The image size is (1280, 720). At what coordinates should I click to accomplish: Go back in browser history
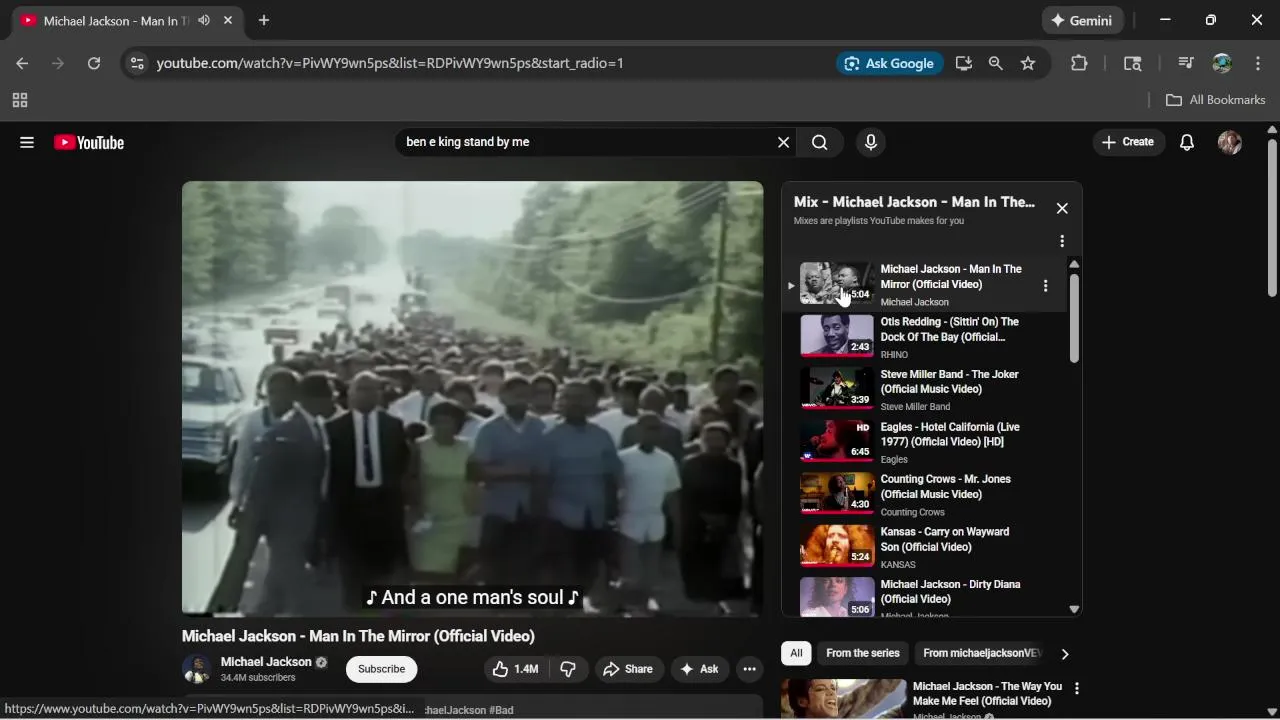click(22, 63)
